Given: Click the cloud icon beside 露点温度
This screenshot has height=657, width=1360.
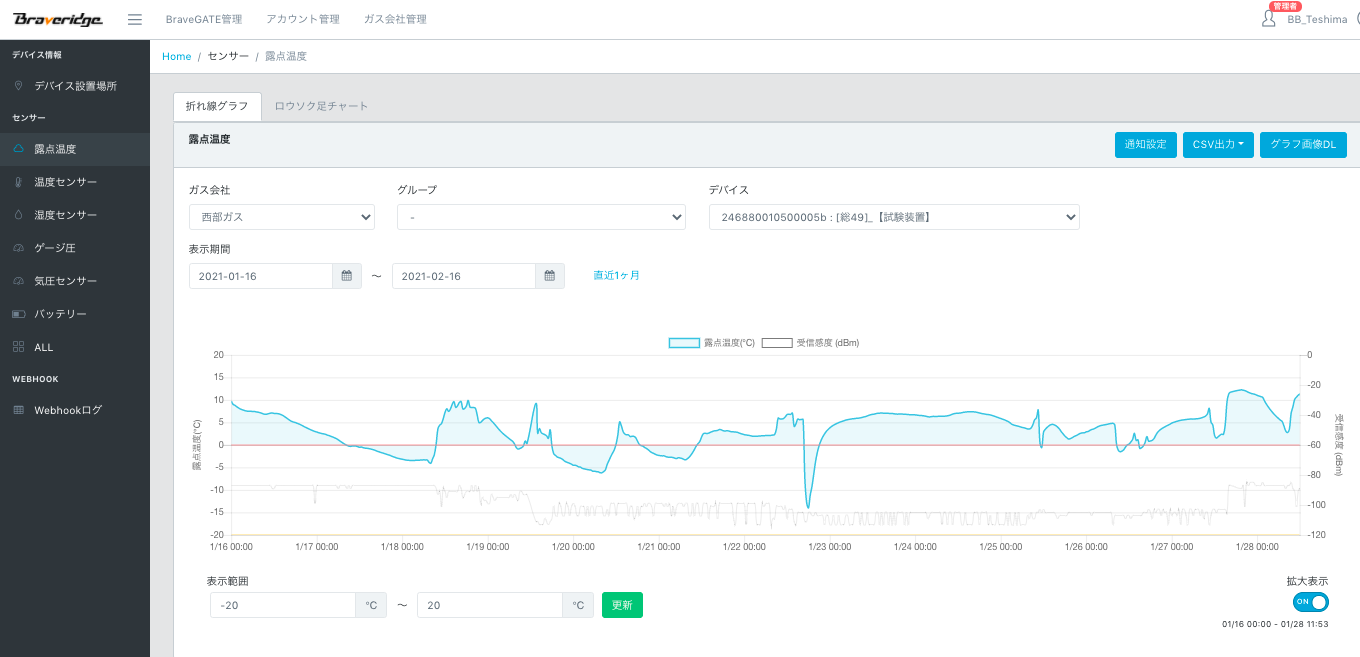Looking at the screenshot, I should tap(18, 149).
